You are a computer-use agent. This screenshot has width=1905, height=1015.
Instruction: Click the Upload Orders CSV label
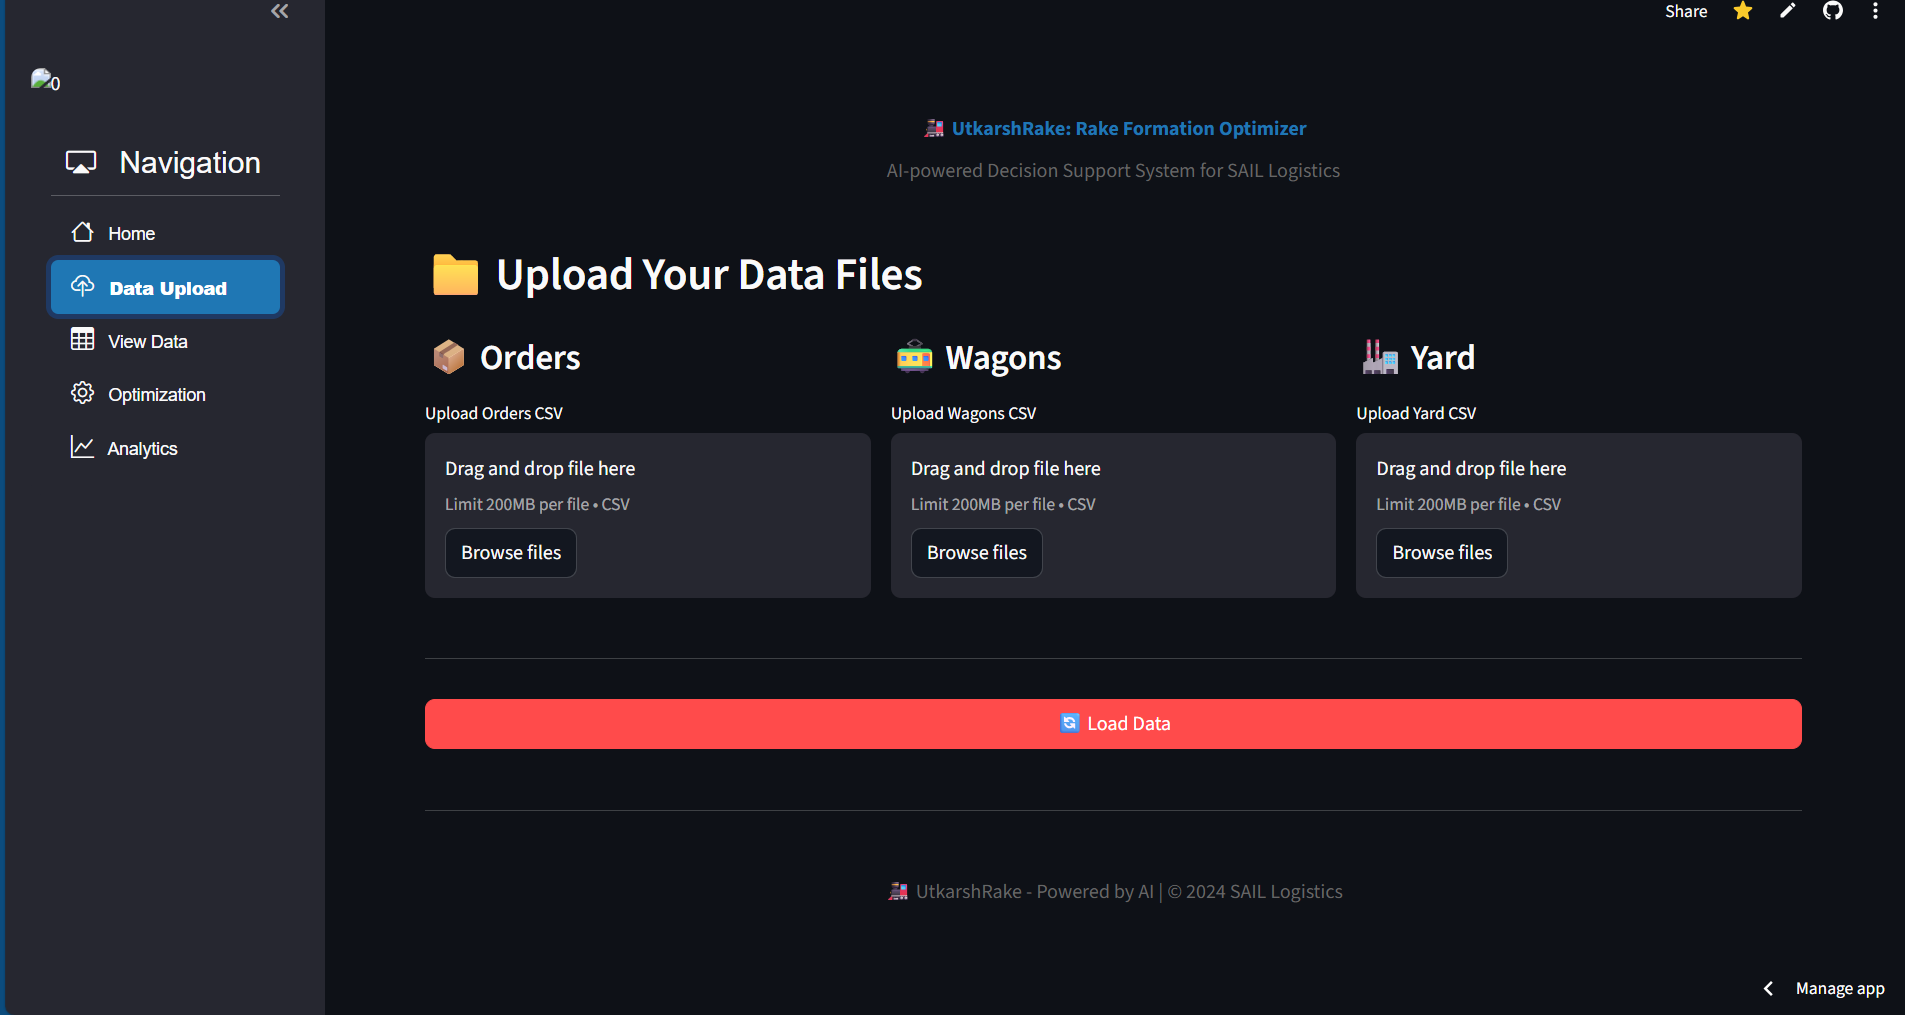494,413
